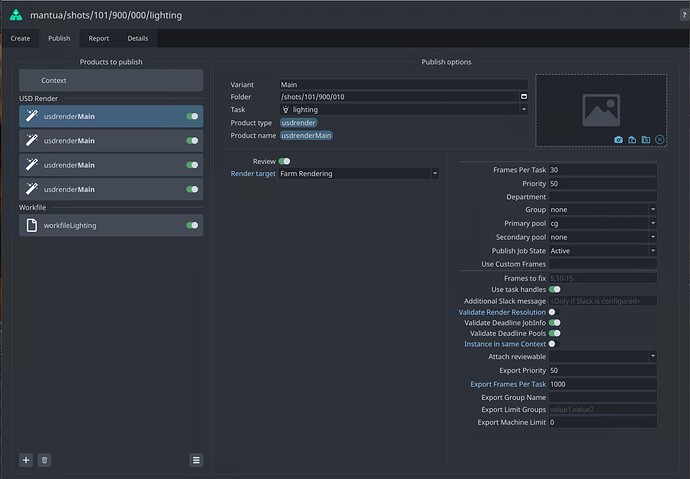
Task: Select the Context item in product list
Action: tap(111, 80)
